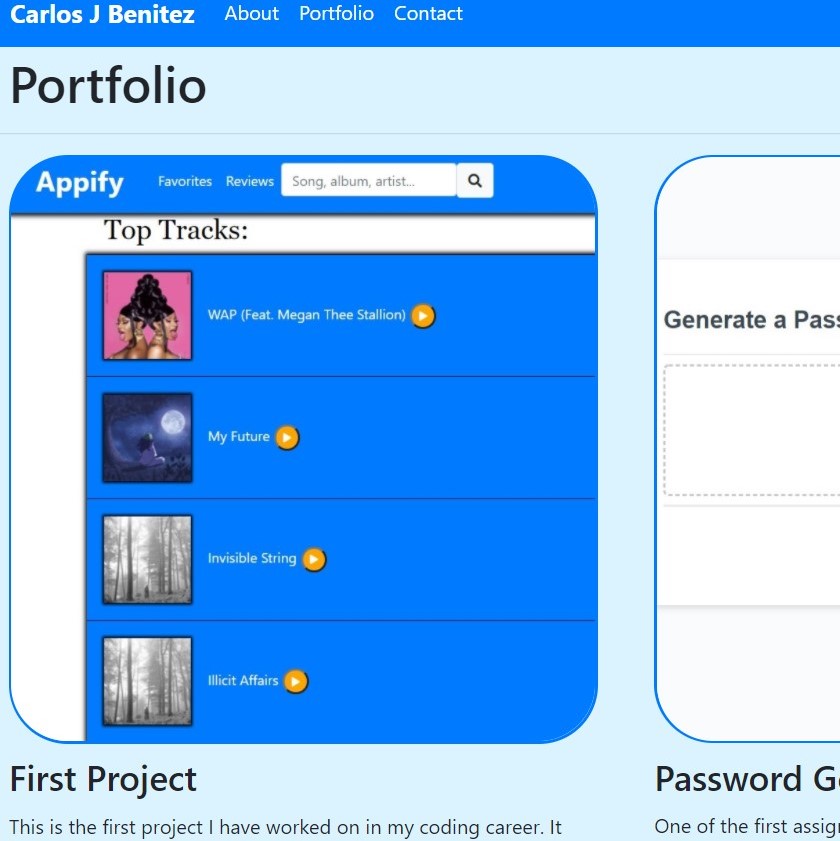Image resolution: width=840 pixels, height=841 pixels.
Task: Click the Invisible String track title
Action: click(252, 558)
